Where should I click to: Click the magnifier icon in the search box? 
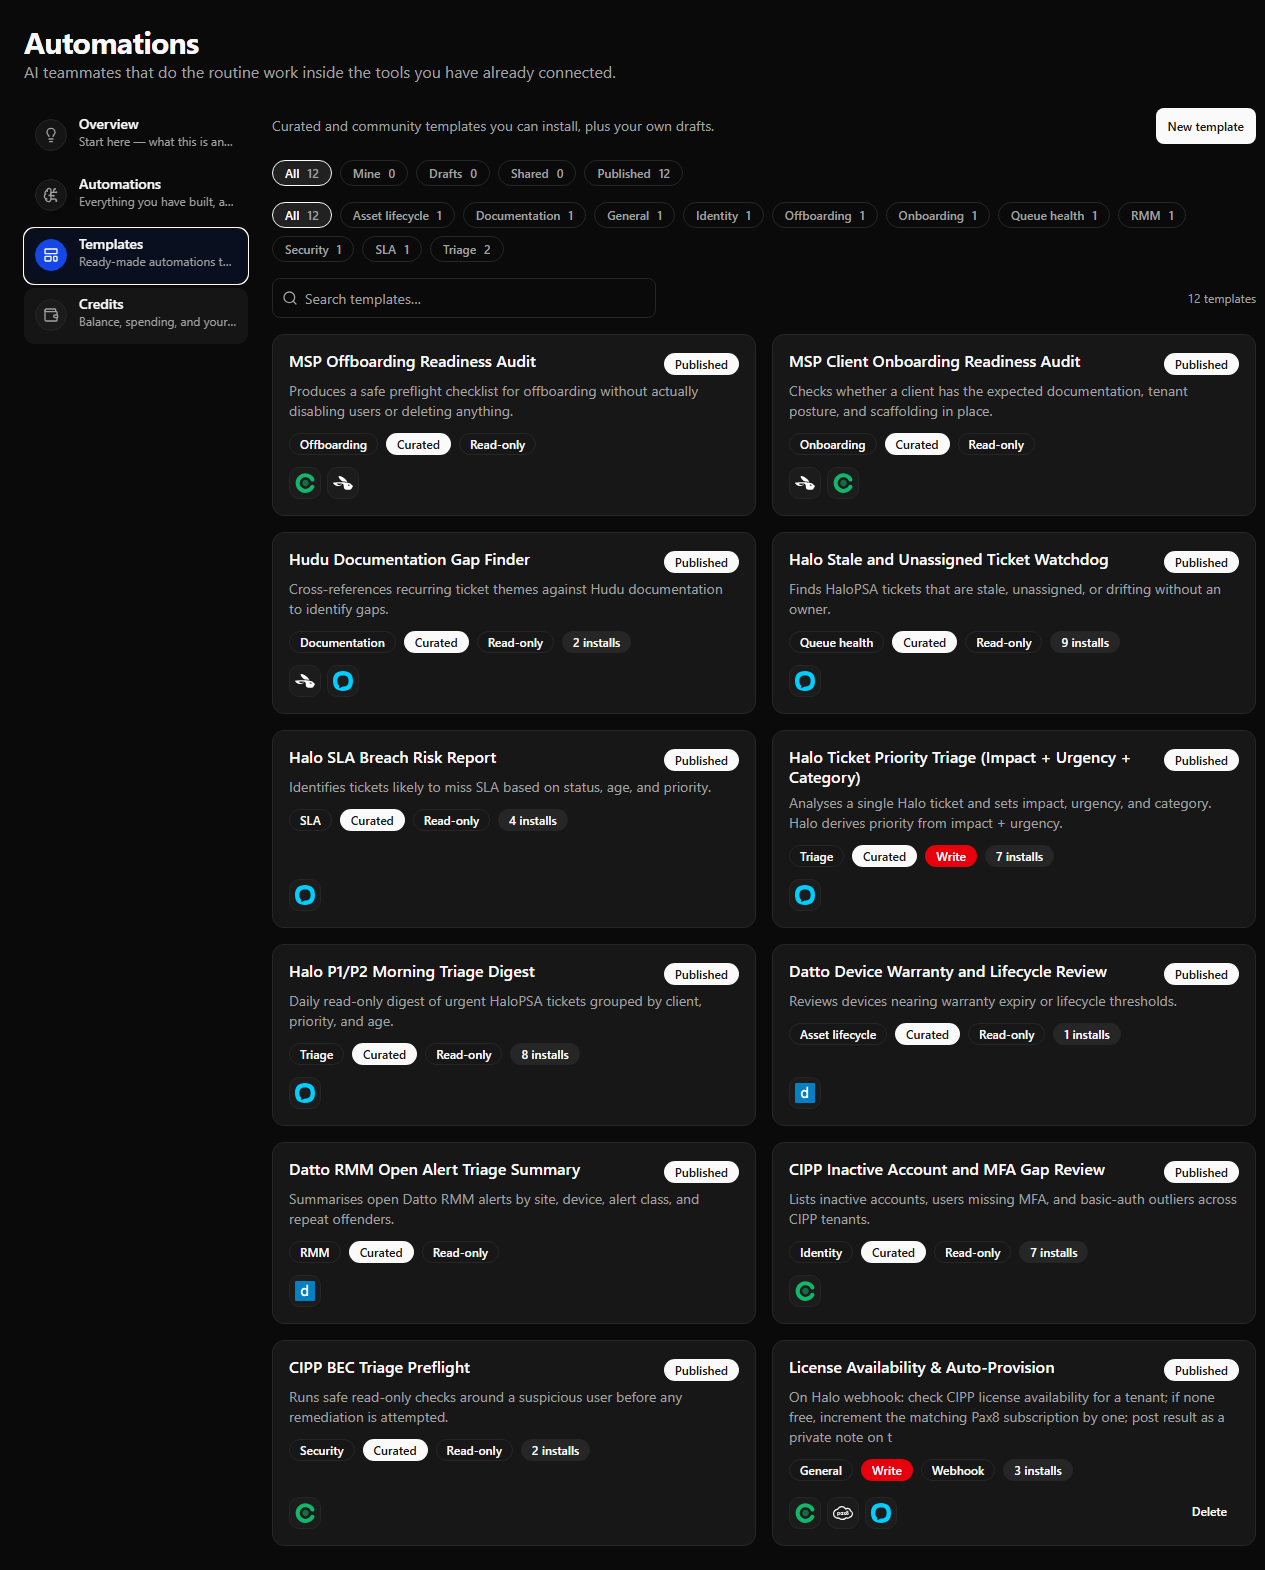click(x=290, y=298)
